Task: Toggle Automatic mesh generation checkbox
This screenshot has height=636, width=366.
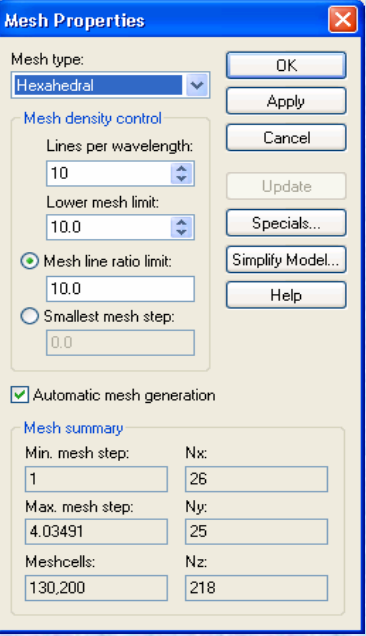Action: tap(19, 395)
